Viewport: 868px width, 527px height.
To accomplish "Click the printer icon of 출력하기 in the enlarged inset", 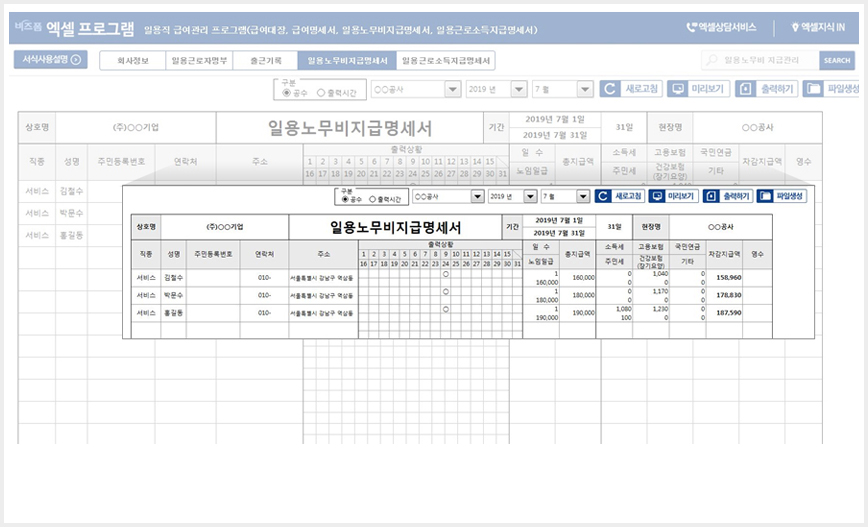I will 711,196.
